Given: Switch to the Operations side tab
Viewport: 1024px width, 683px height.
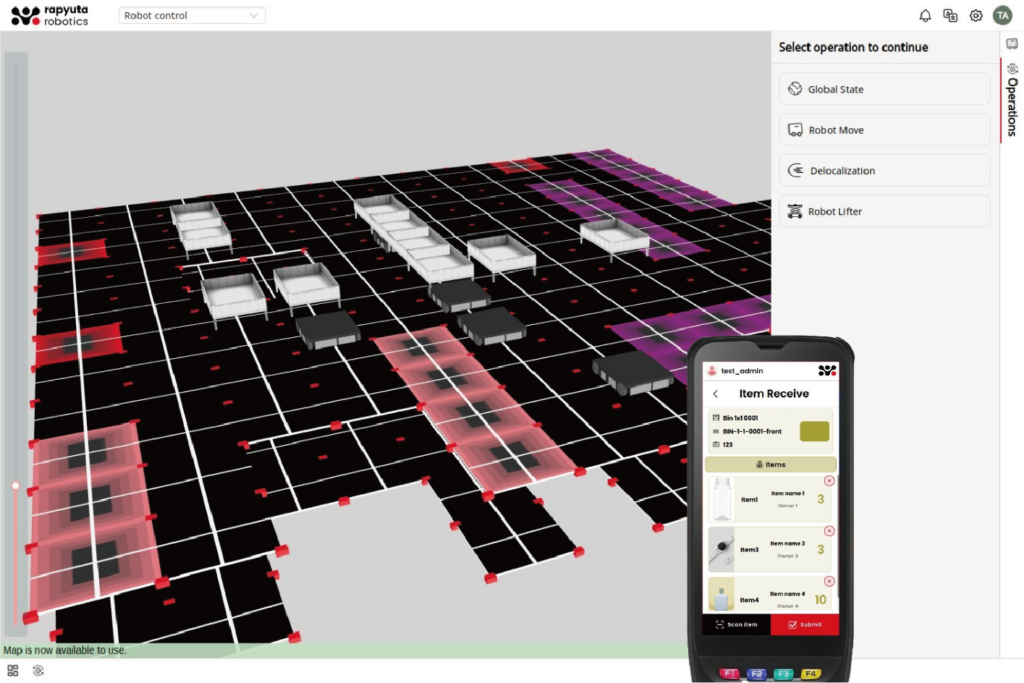Looking at the screenshot, I should (x=1012, y=101).
